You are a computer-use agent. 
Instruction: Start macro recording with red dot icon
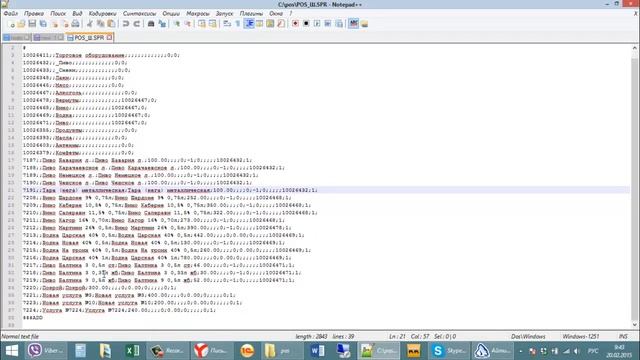tap(295, 24)
